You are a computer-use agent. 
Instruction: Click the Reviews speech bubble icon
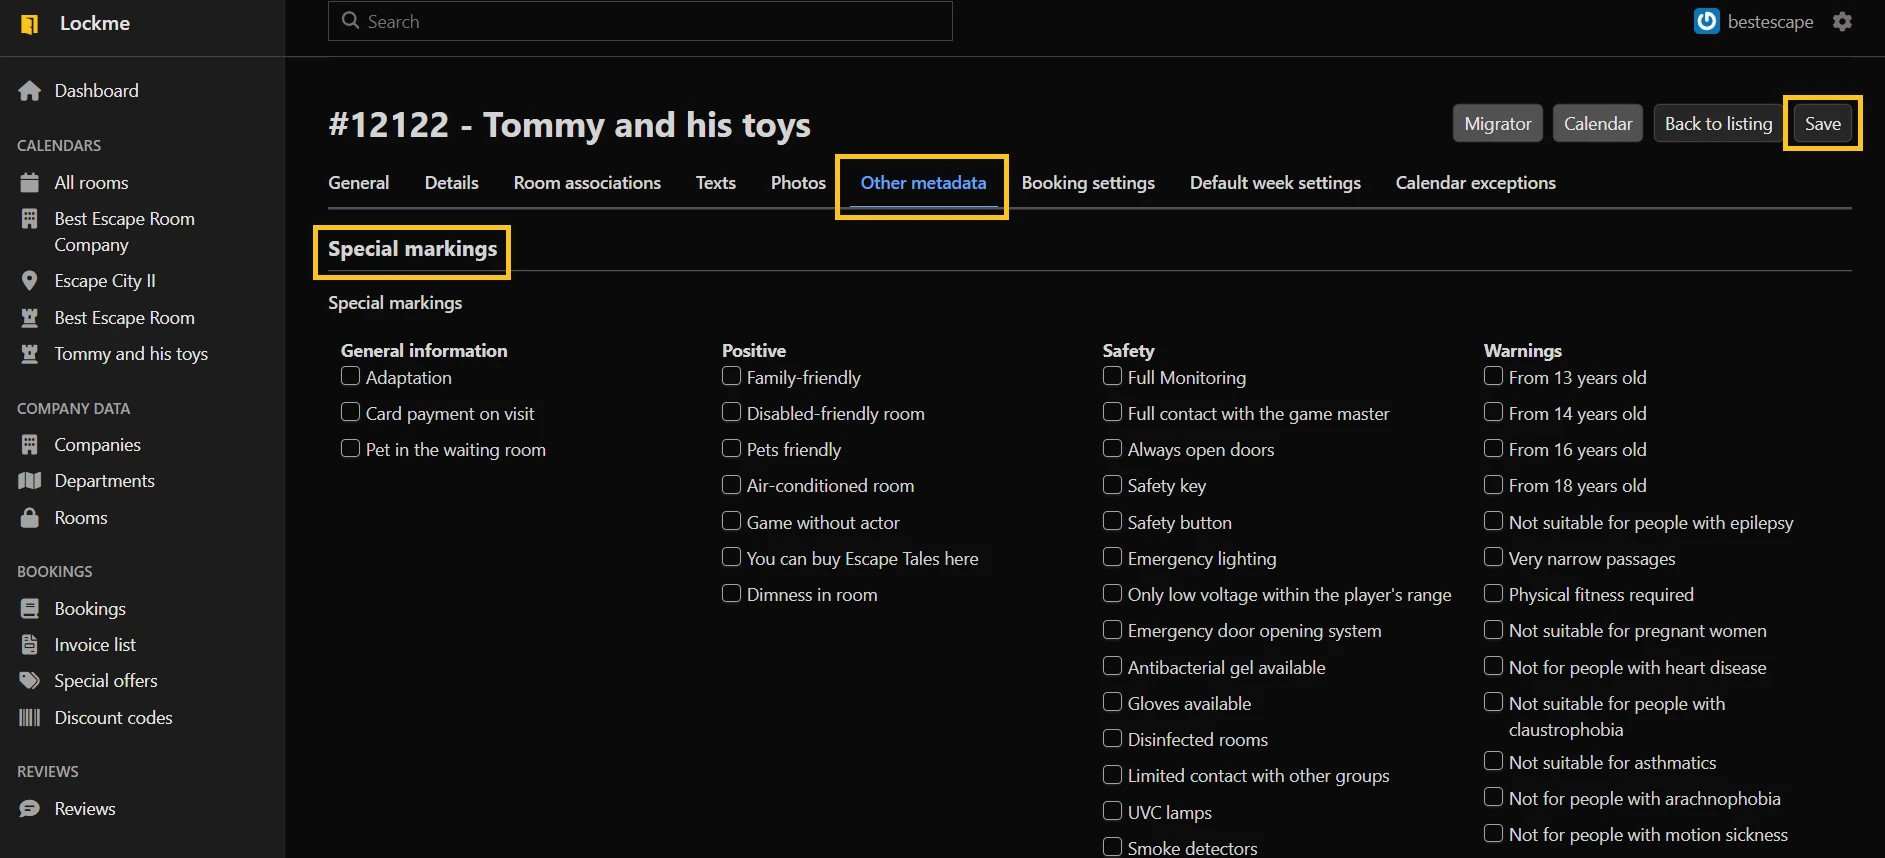point(30,809)
